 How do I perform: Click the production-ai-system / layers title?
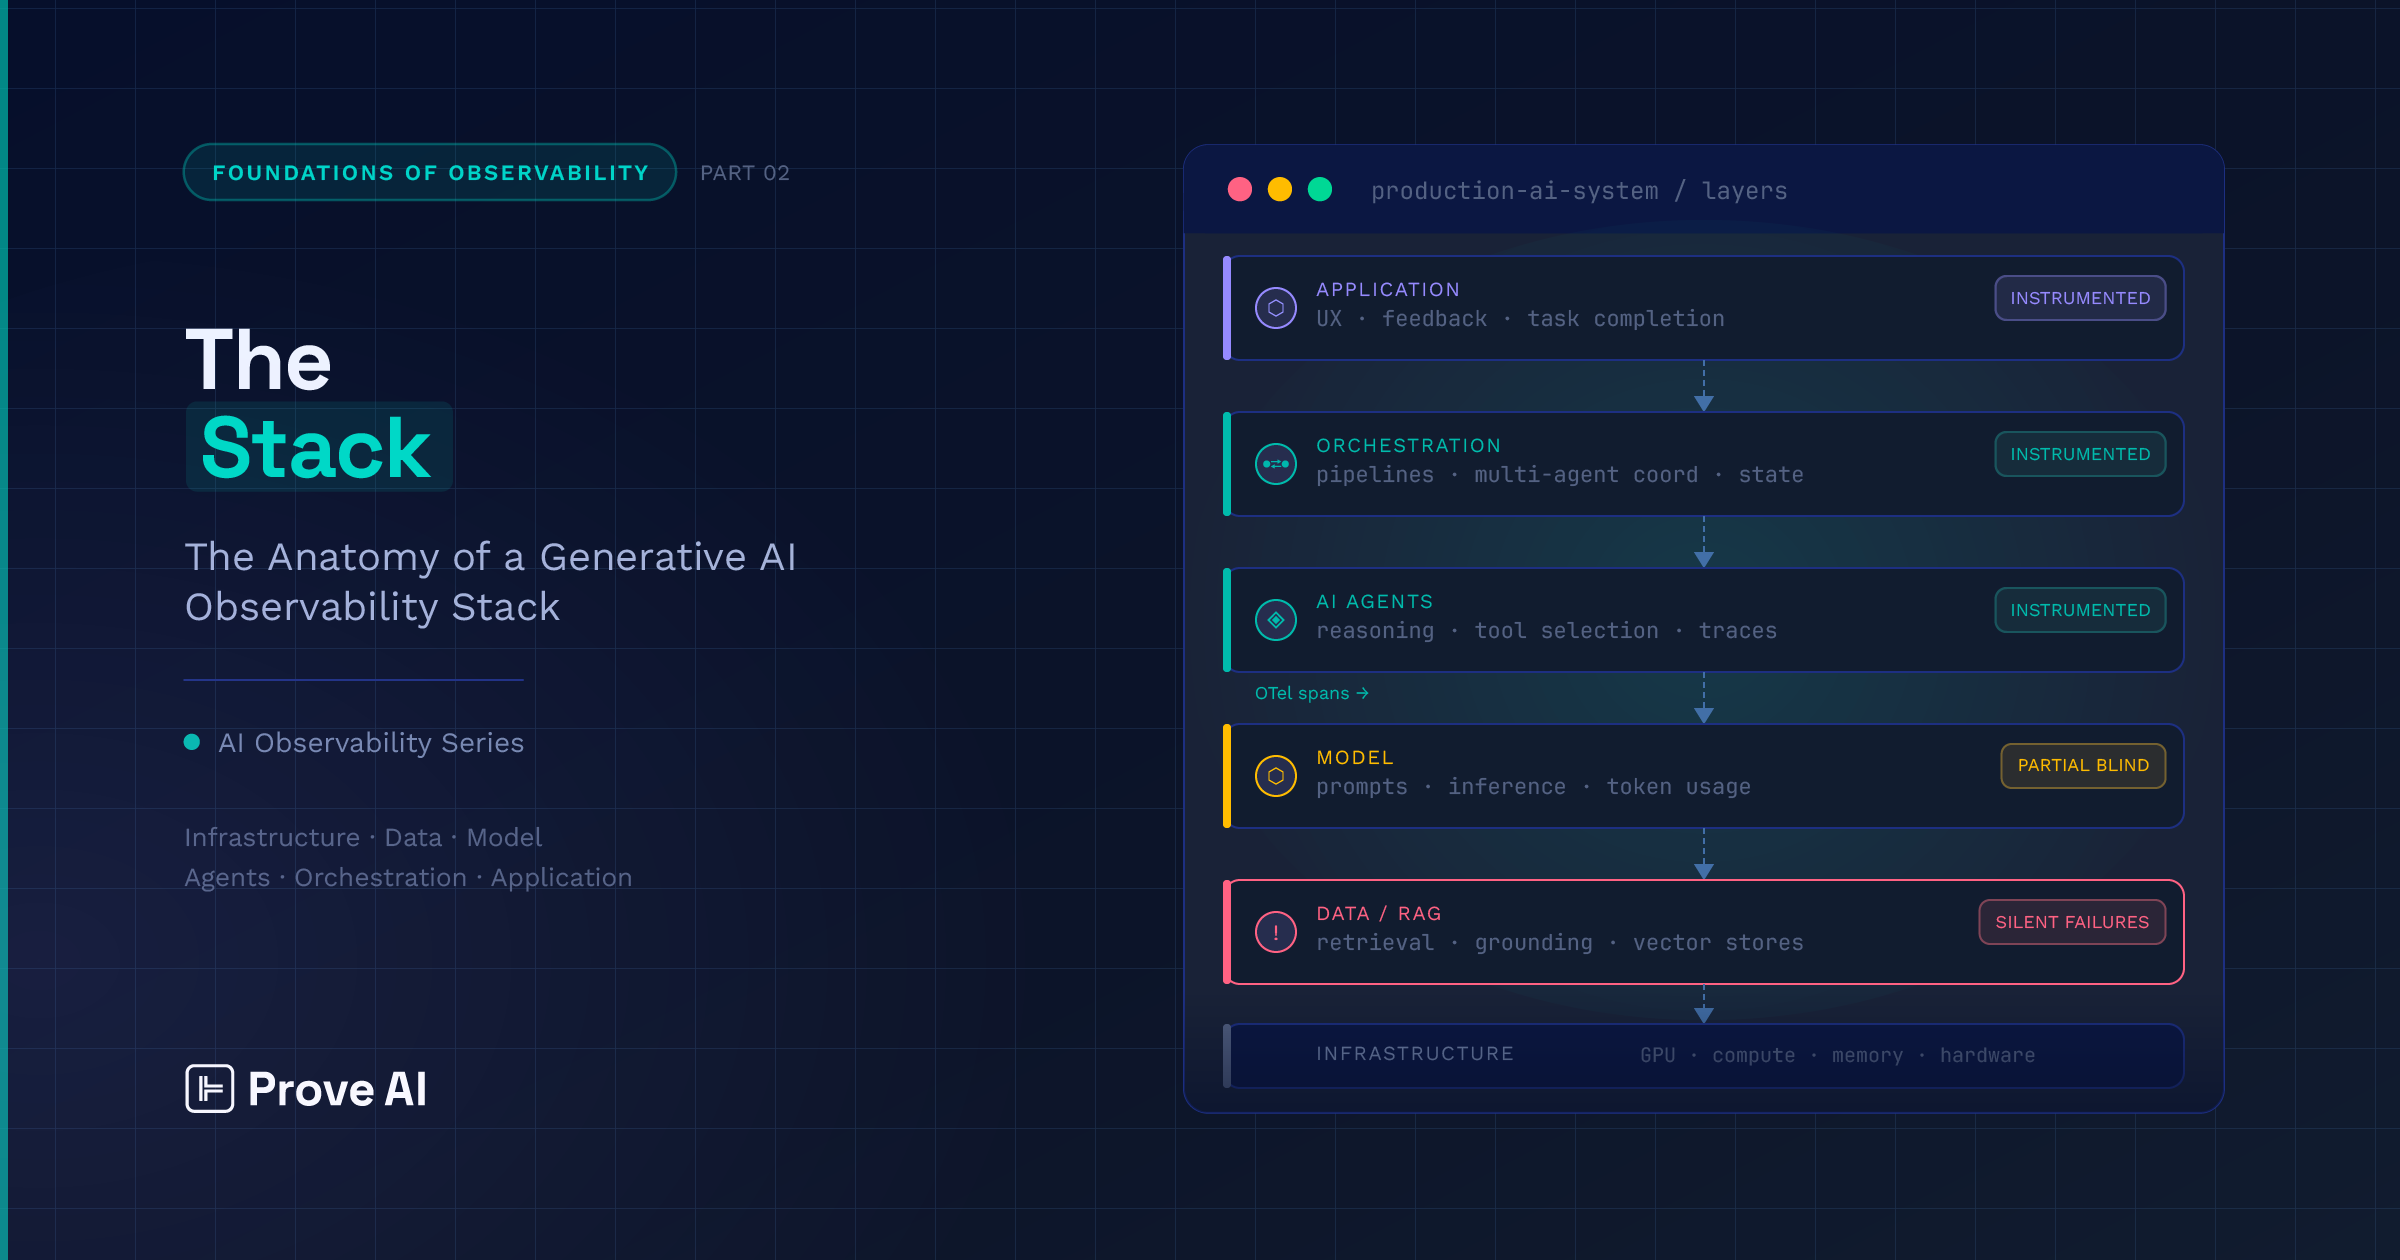tap(1578, 191)
